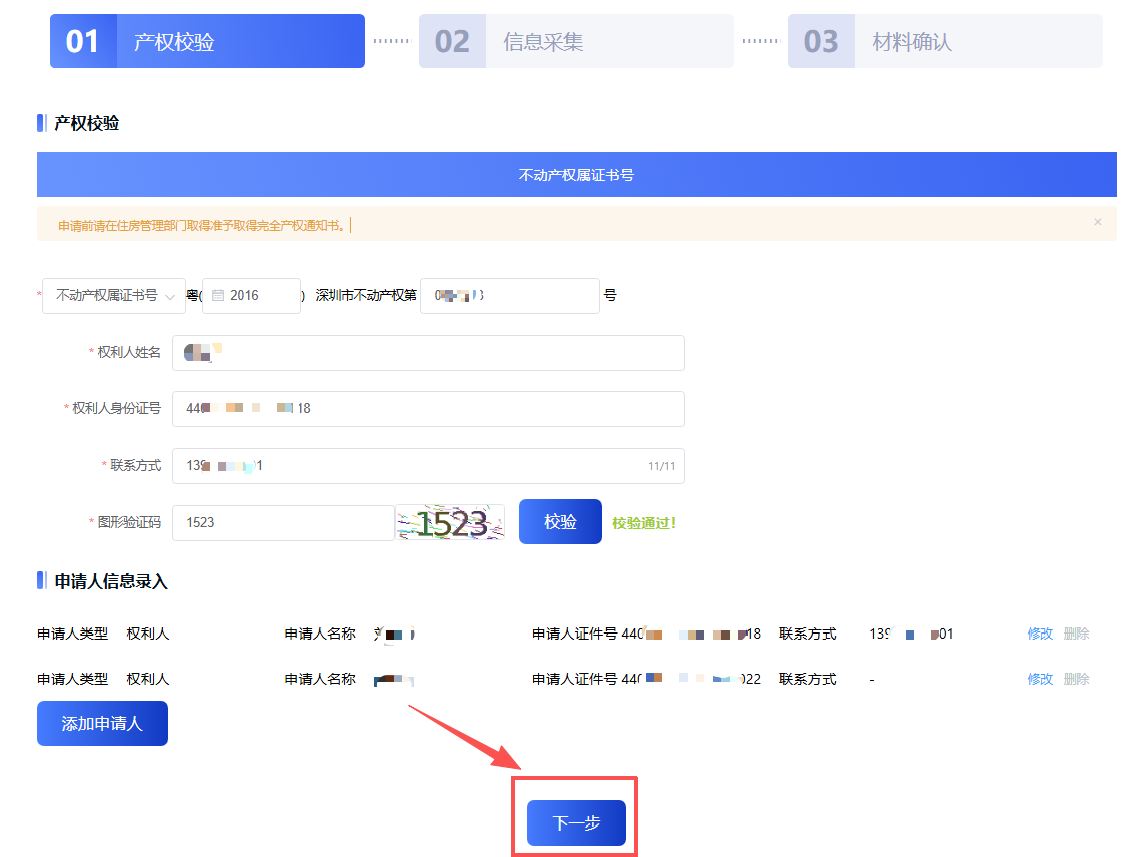The image size is (1132, 857).
Task: Click the 图形验证码 text input
Action: (x=283, y=523)
